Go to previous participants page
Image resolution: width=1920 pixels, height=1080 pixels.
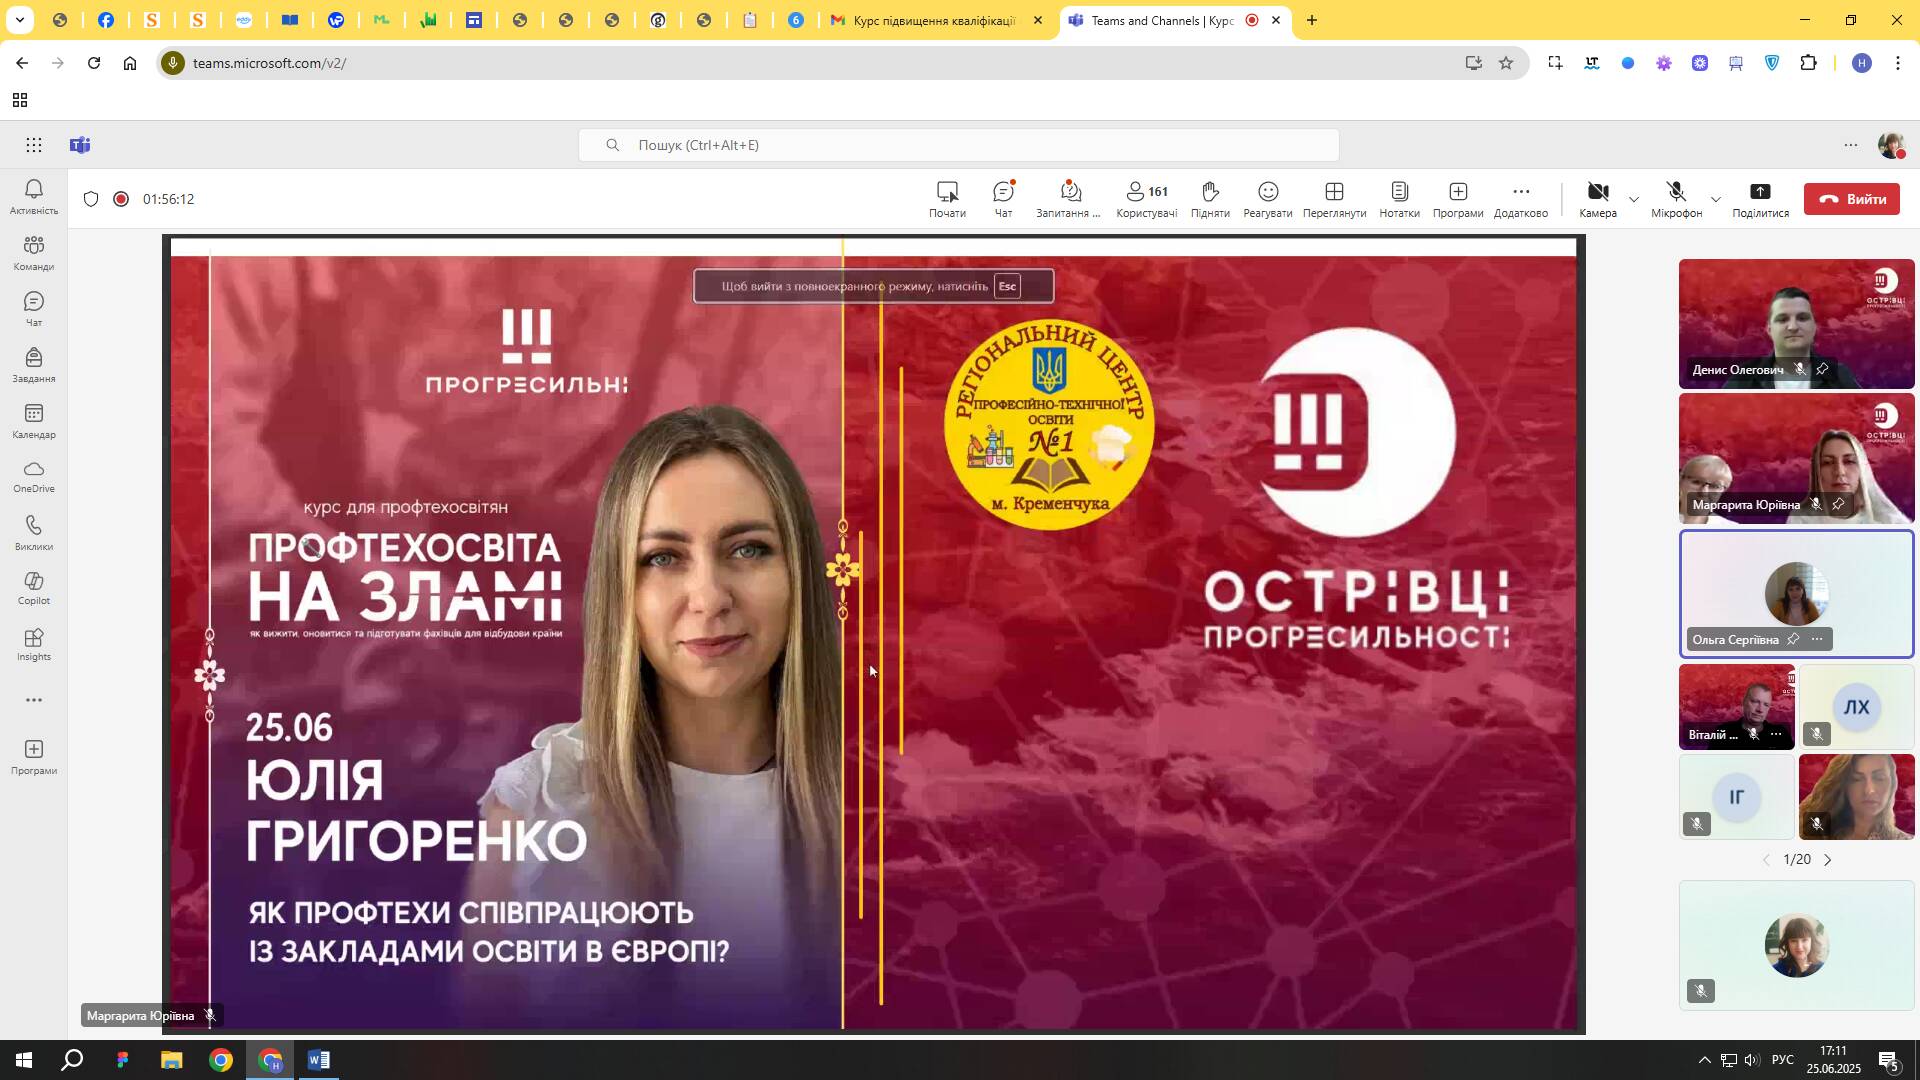pos(1766,860)
